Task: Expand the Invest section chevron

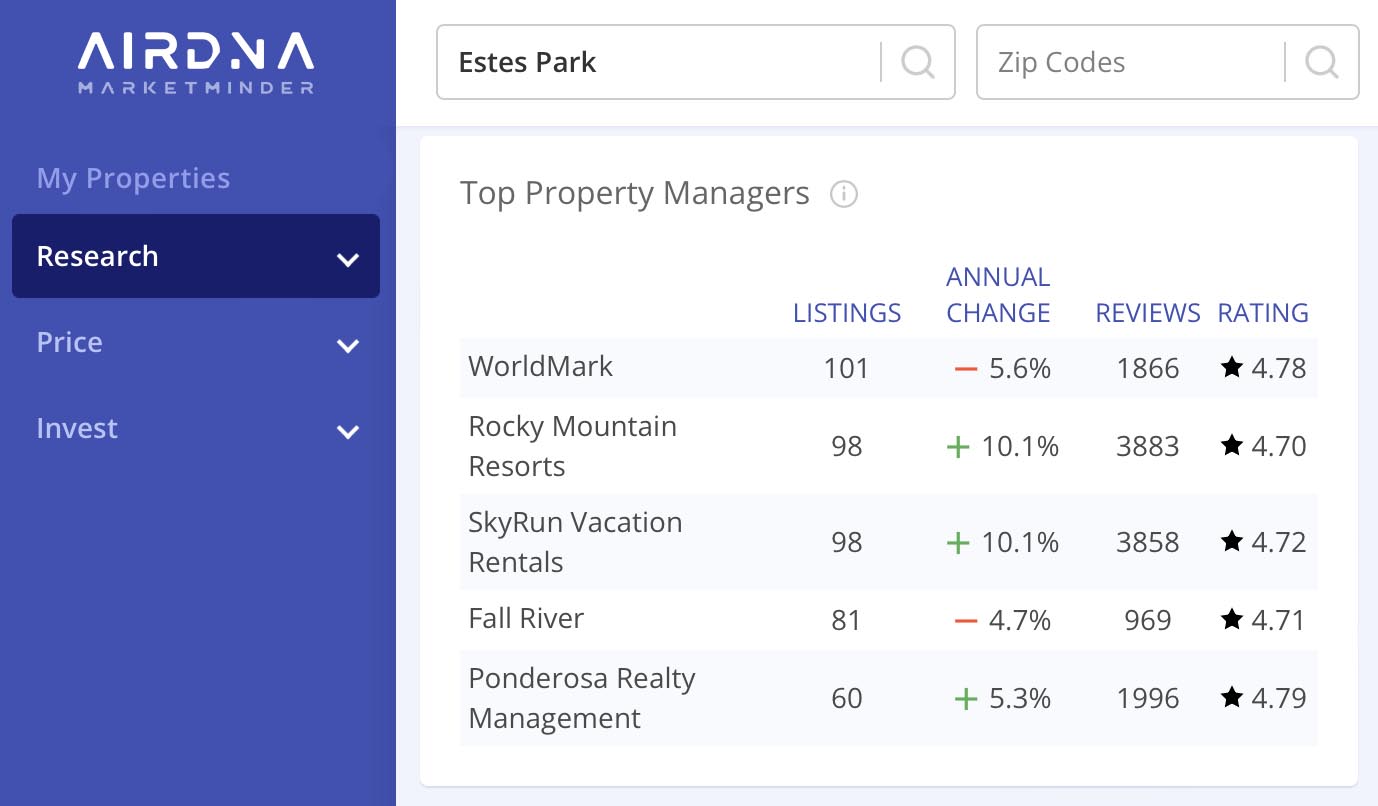Action: click(347, 432)
